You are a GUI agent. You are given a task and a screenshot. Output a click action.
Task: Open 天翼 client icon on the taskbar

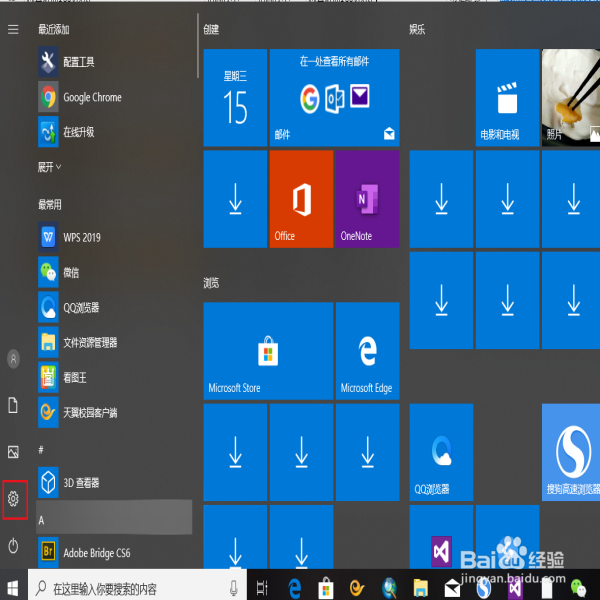pyautogui.click(x=357, y=588)
